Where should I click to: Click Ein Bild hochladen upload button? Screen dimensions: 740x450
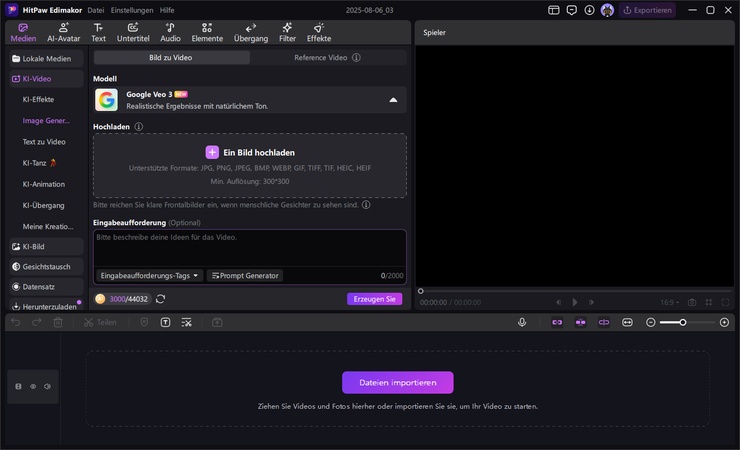[x=250, y=152]
